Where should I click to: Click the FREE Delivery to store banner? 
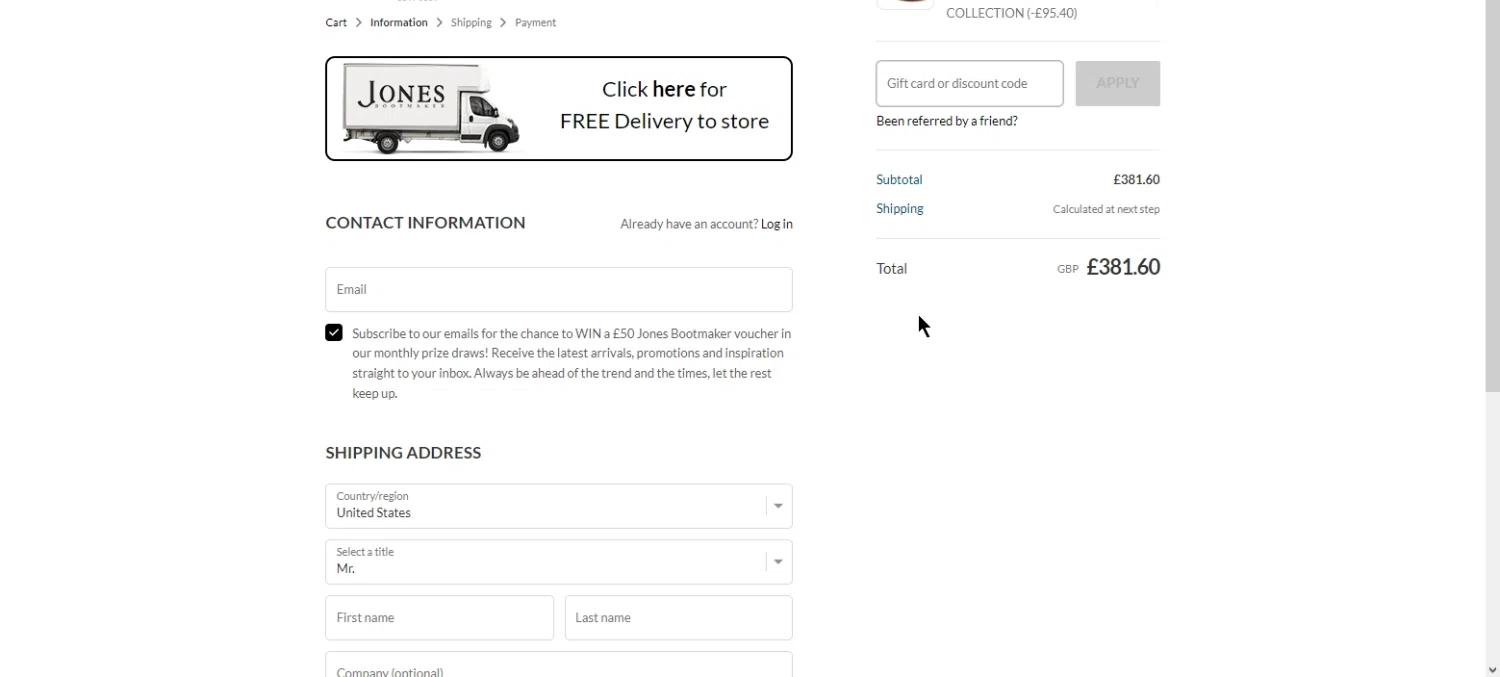coord(559,108)
